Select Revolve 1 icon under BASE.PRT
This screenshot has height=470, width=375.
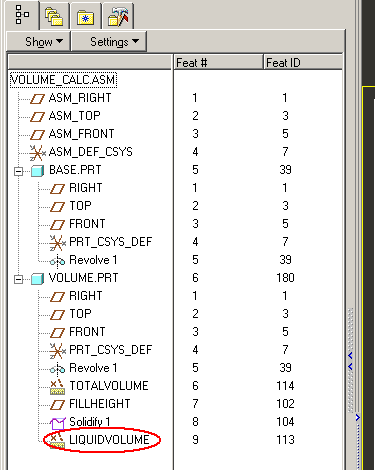(x=57, y=261)
